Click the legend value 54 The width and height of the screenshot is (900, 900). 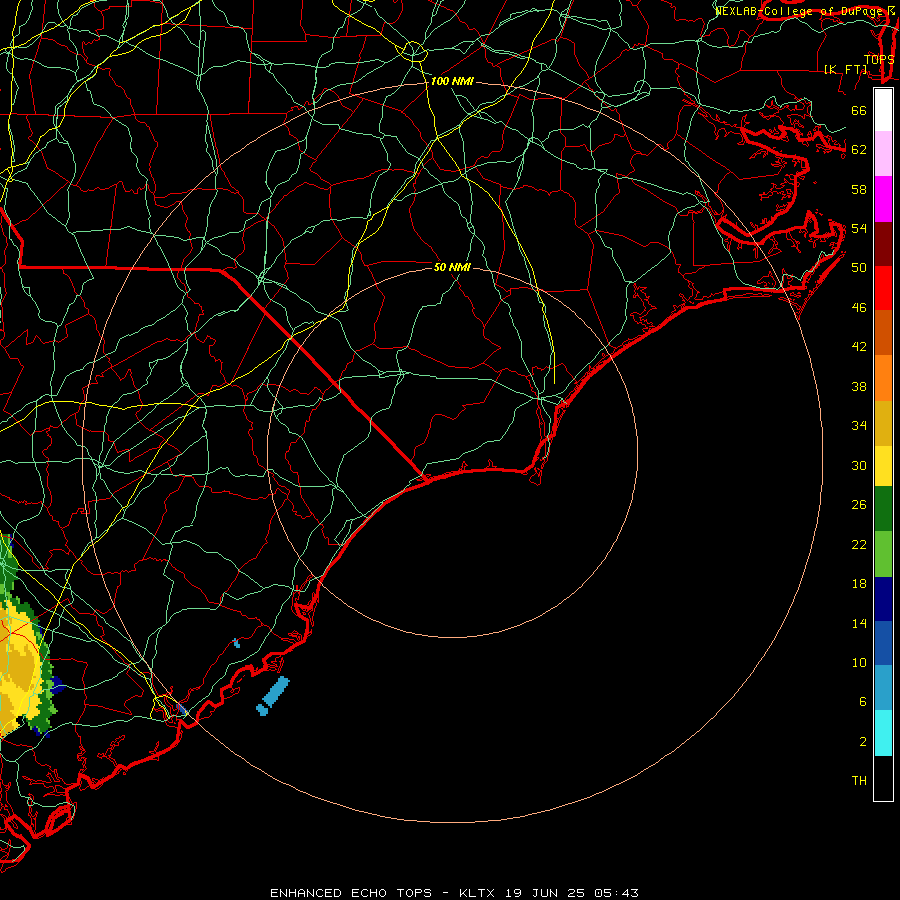[x=859, y=228]
